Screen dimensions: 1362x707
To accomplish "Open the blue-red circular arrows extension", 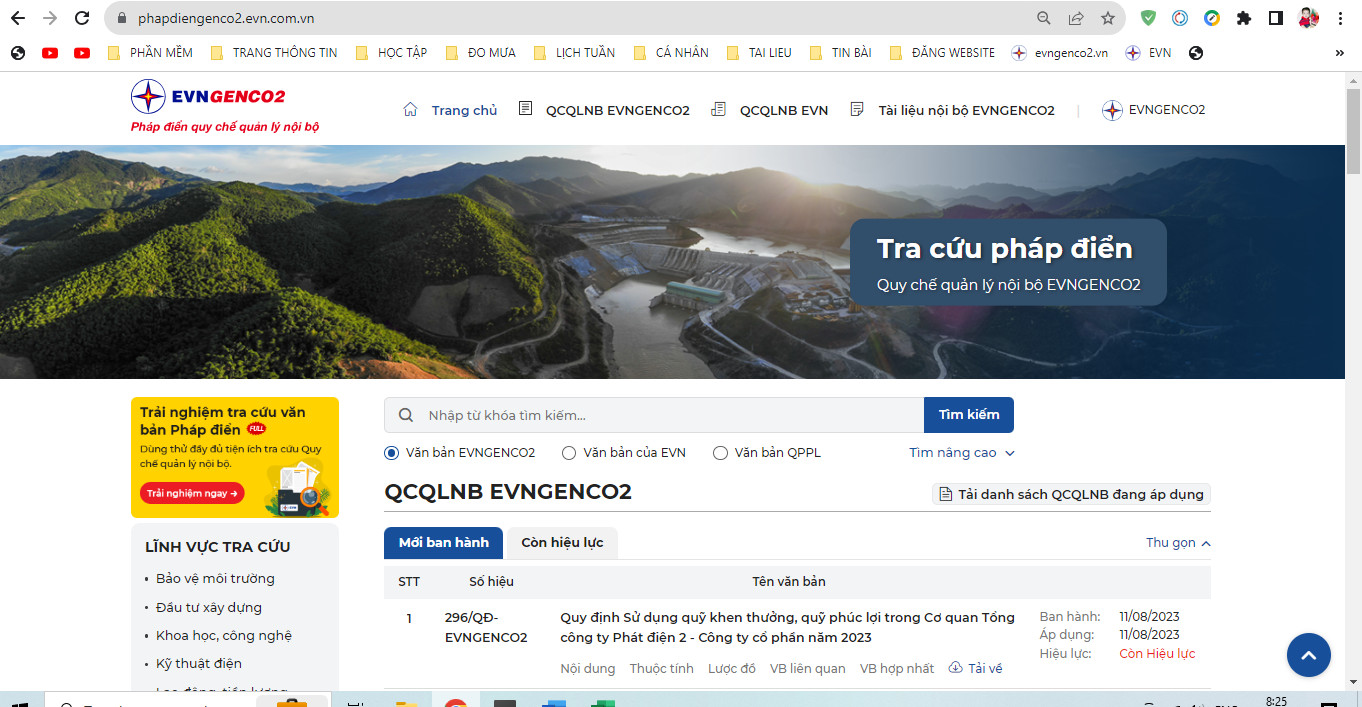I will point(1180,18).
